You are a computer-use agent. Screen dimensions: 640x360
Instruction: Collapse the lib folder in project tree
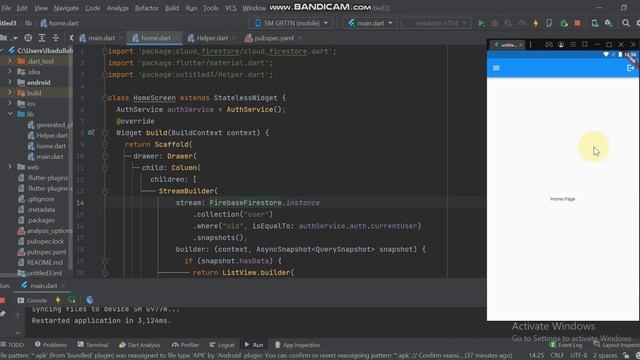click(10, 114)
